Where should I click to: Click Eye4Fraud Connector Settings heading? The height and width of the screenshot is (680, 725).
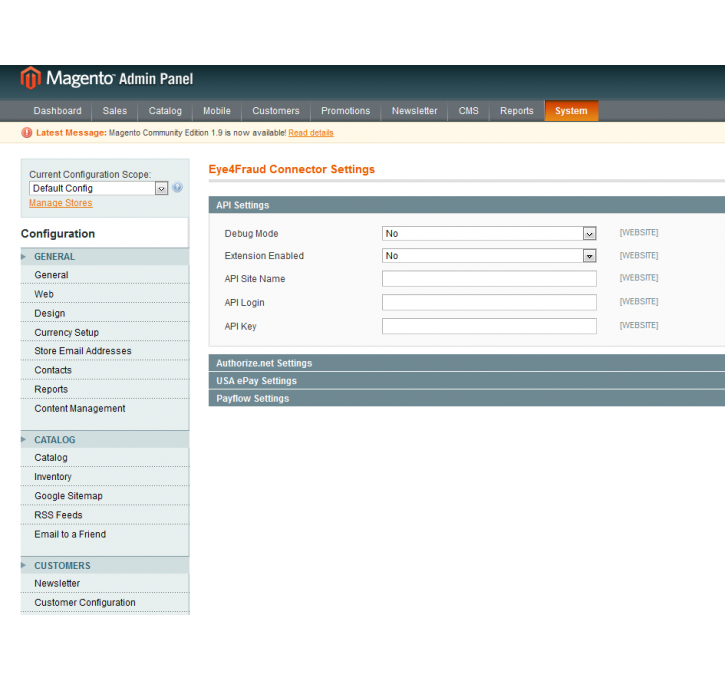[292, 169]
